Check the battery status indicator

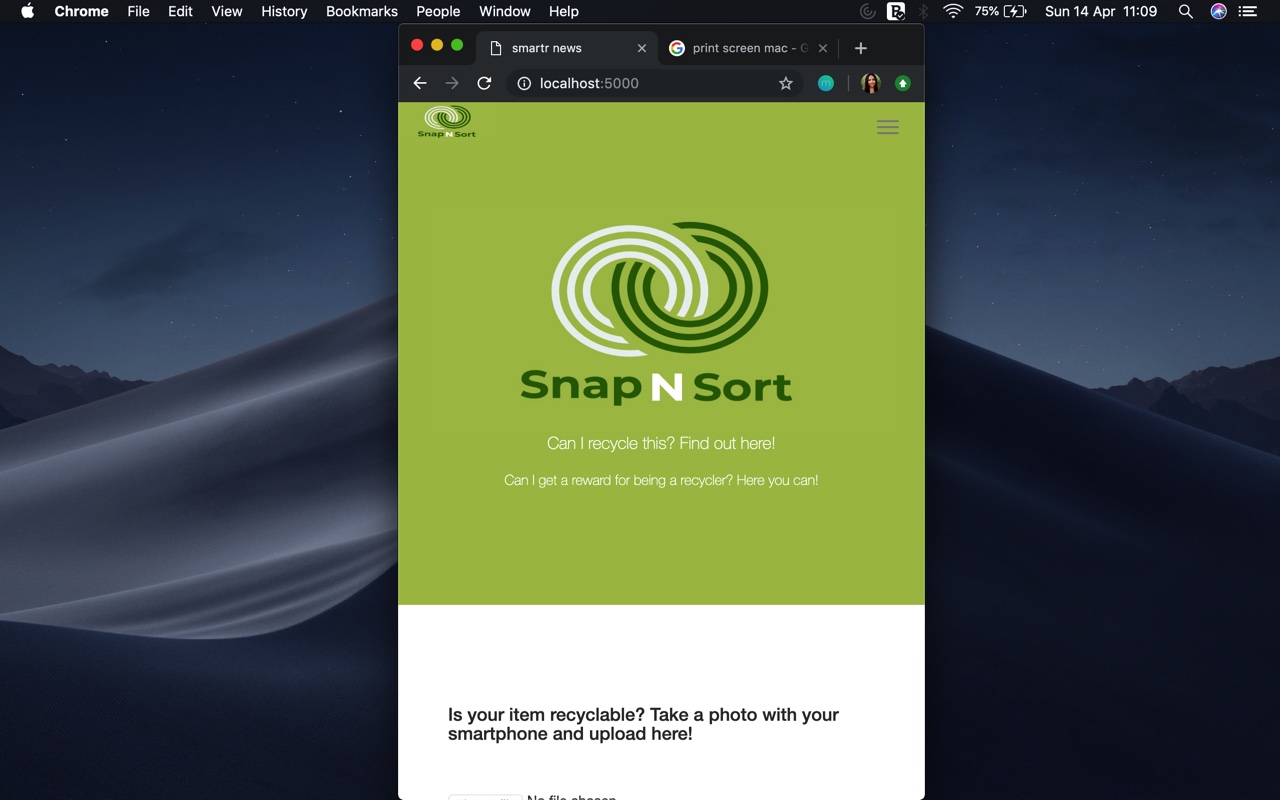pyautogui.click(x=1001, y=11)
